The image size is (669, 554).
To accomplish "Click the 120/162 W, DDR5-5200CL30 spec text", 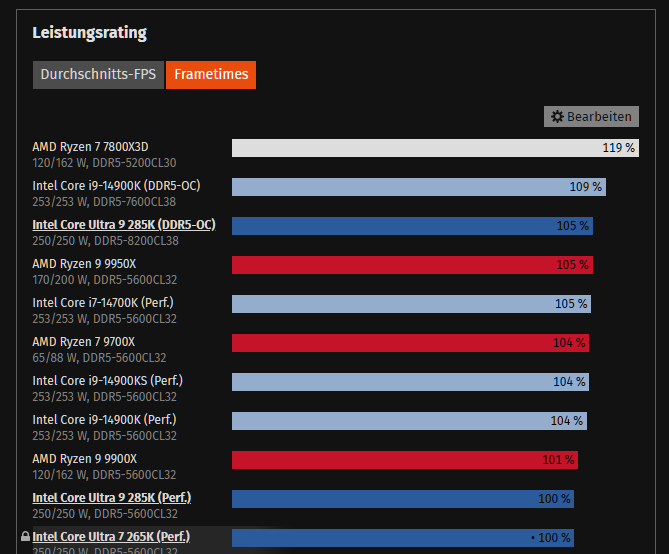I will [x=104, y=163].
